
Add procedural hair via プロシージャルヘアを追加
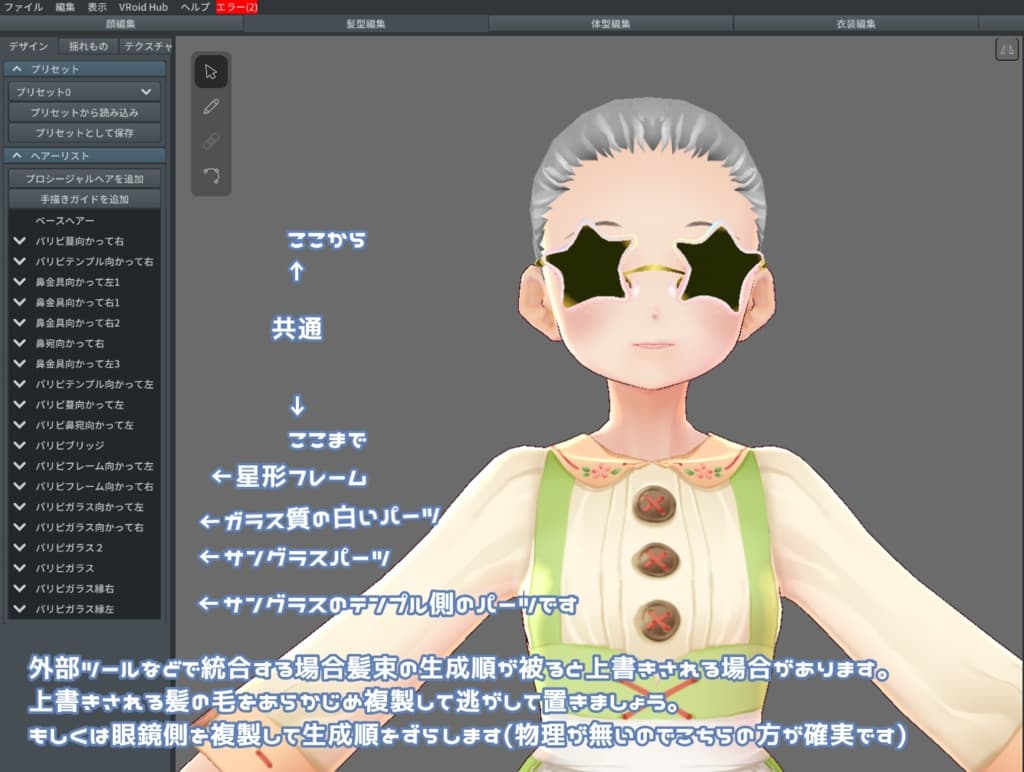point(84,178)
